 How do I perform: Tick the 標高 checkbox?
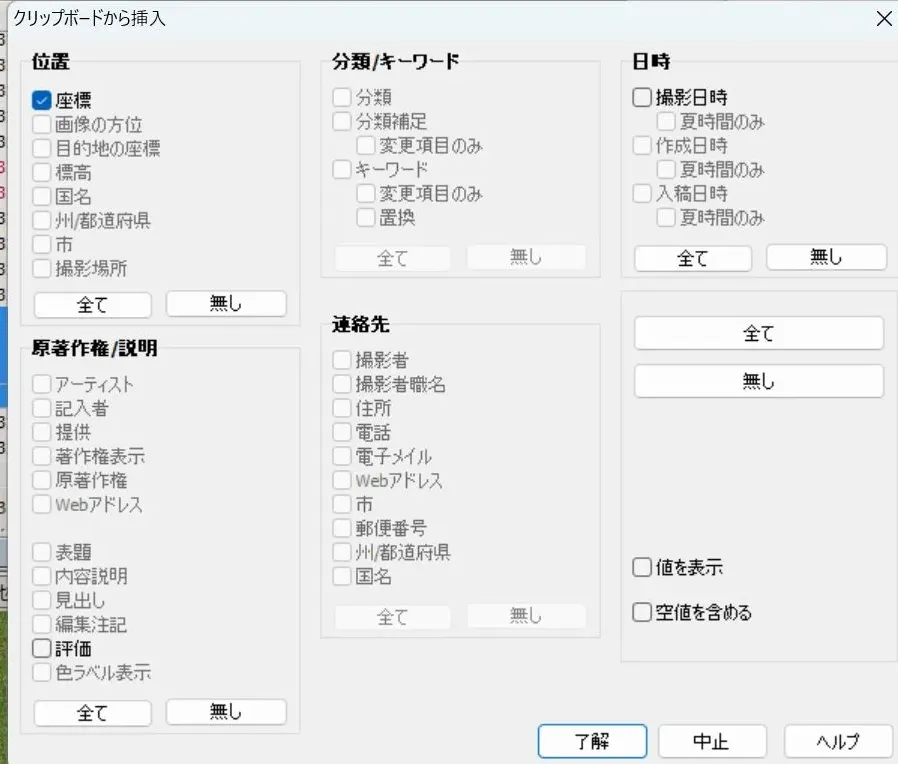click(42, 172)
